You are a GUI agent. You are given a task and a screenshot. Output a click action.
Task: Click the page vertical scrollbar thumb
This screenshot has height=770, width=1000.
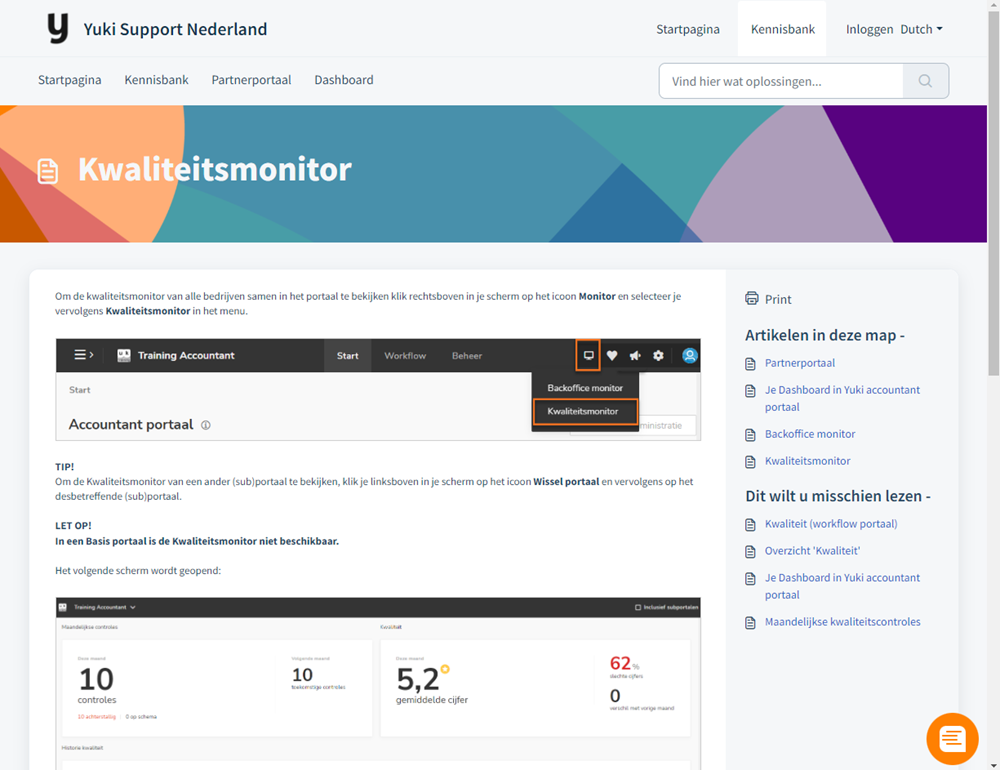pyautogui.click(x=994, y=193)
